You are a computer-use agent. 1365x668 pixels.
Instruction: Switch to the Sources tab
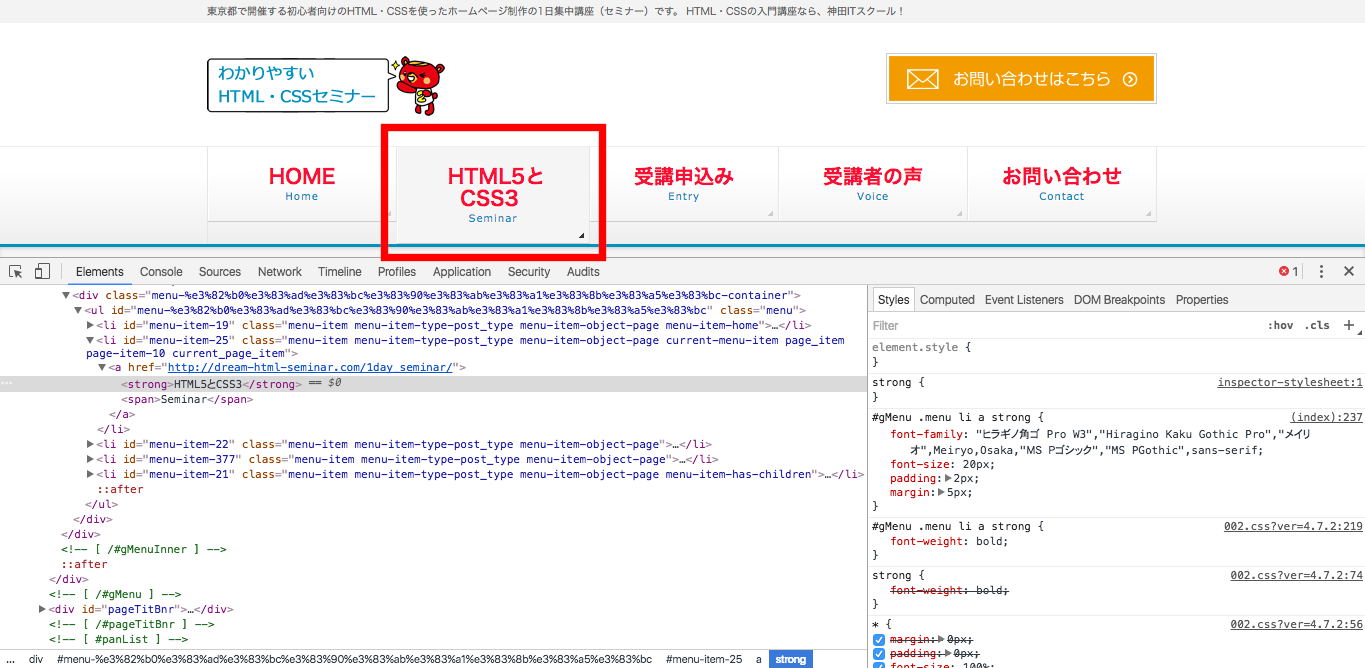point(220,272)
